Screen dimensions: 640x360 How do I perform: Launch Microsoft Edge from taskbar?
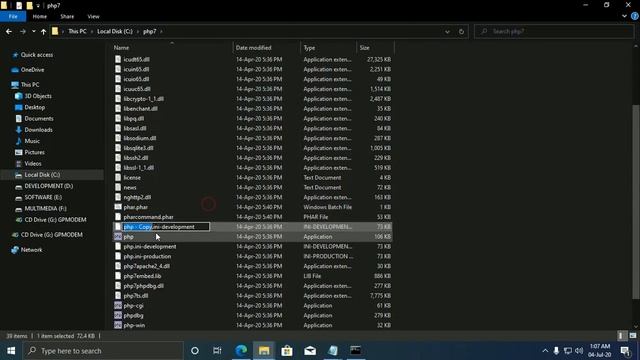click(241, 351)
